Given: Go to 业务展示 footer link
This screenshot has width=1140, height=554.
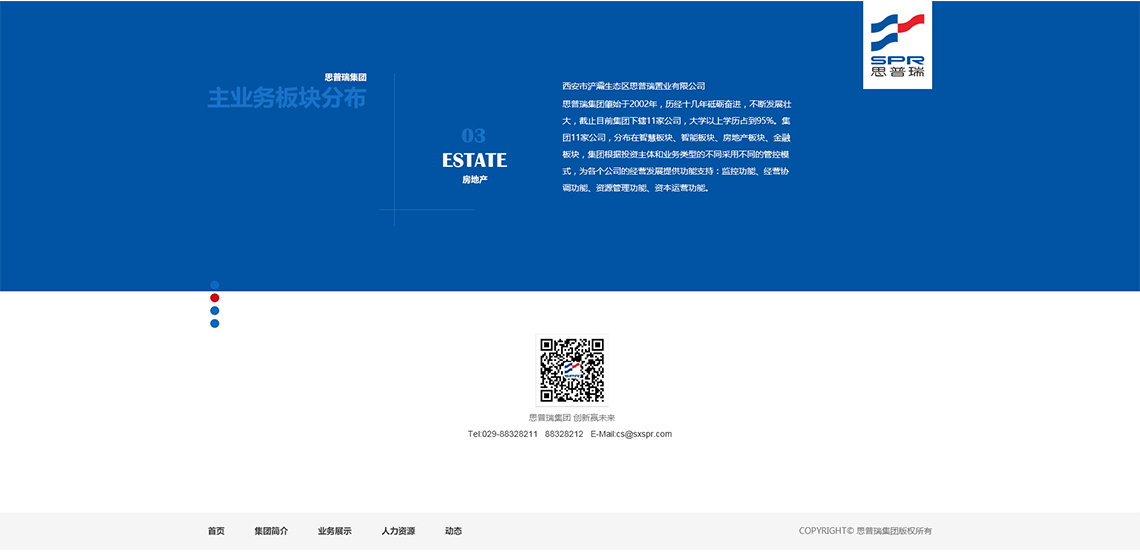Looking at the screenshot, I should (x=334, y=531).
